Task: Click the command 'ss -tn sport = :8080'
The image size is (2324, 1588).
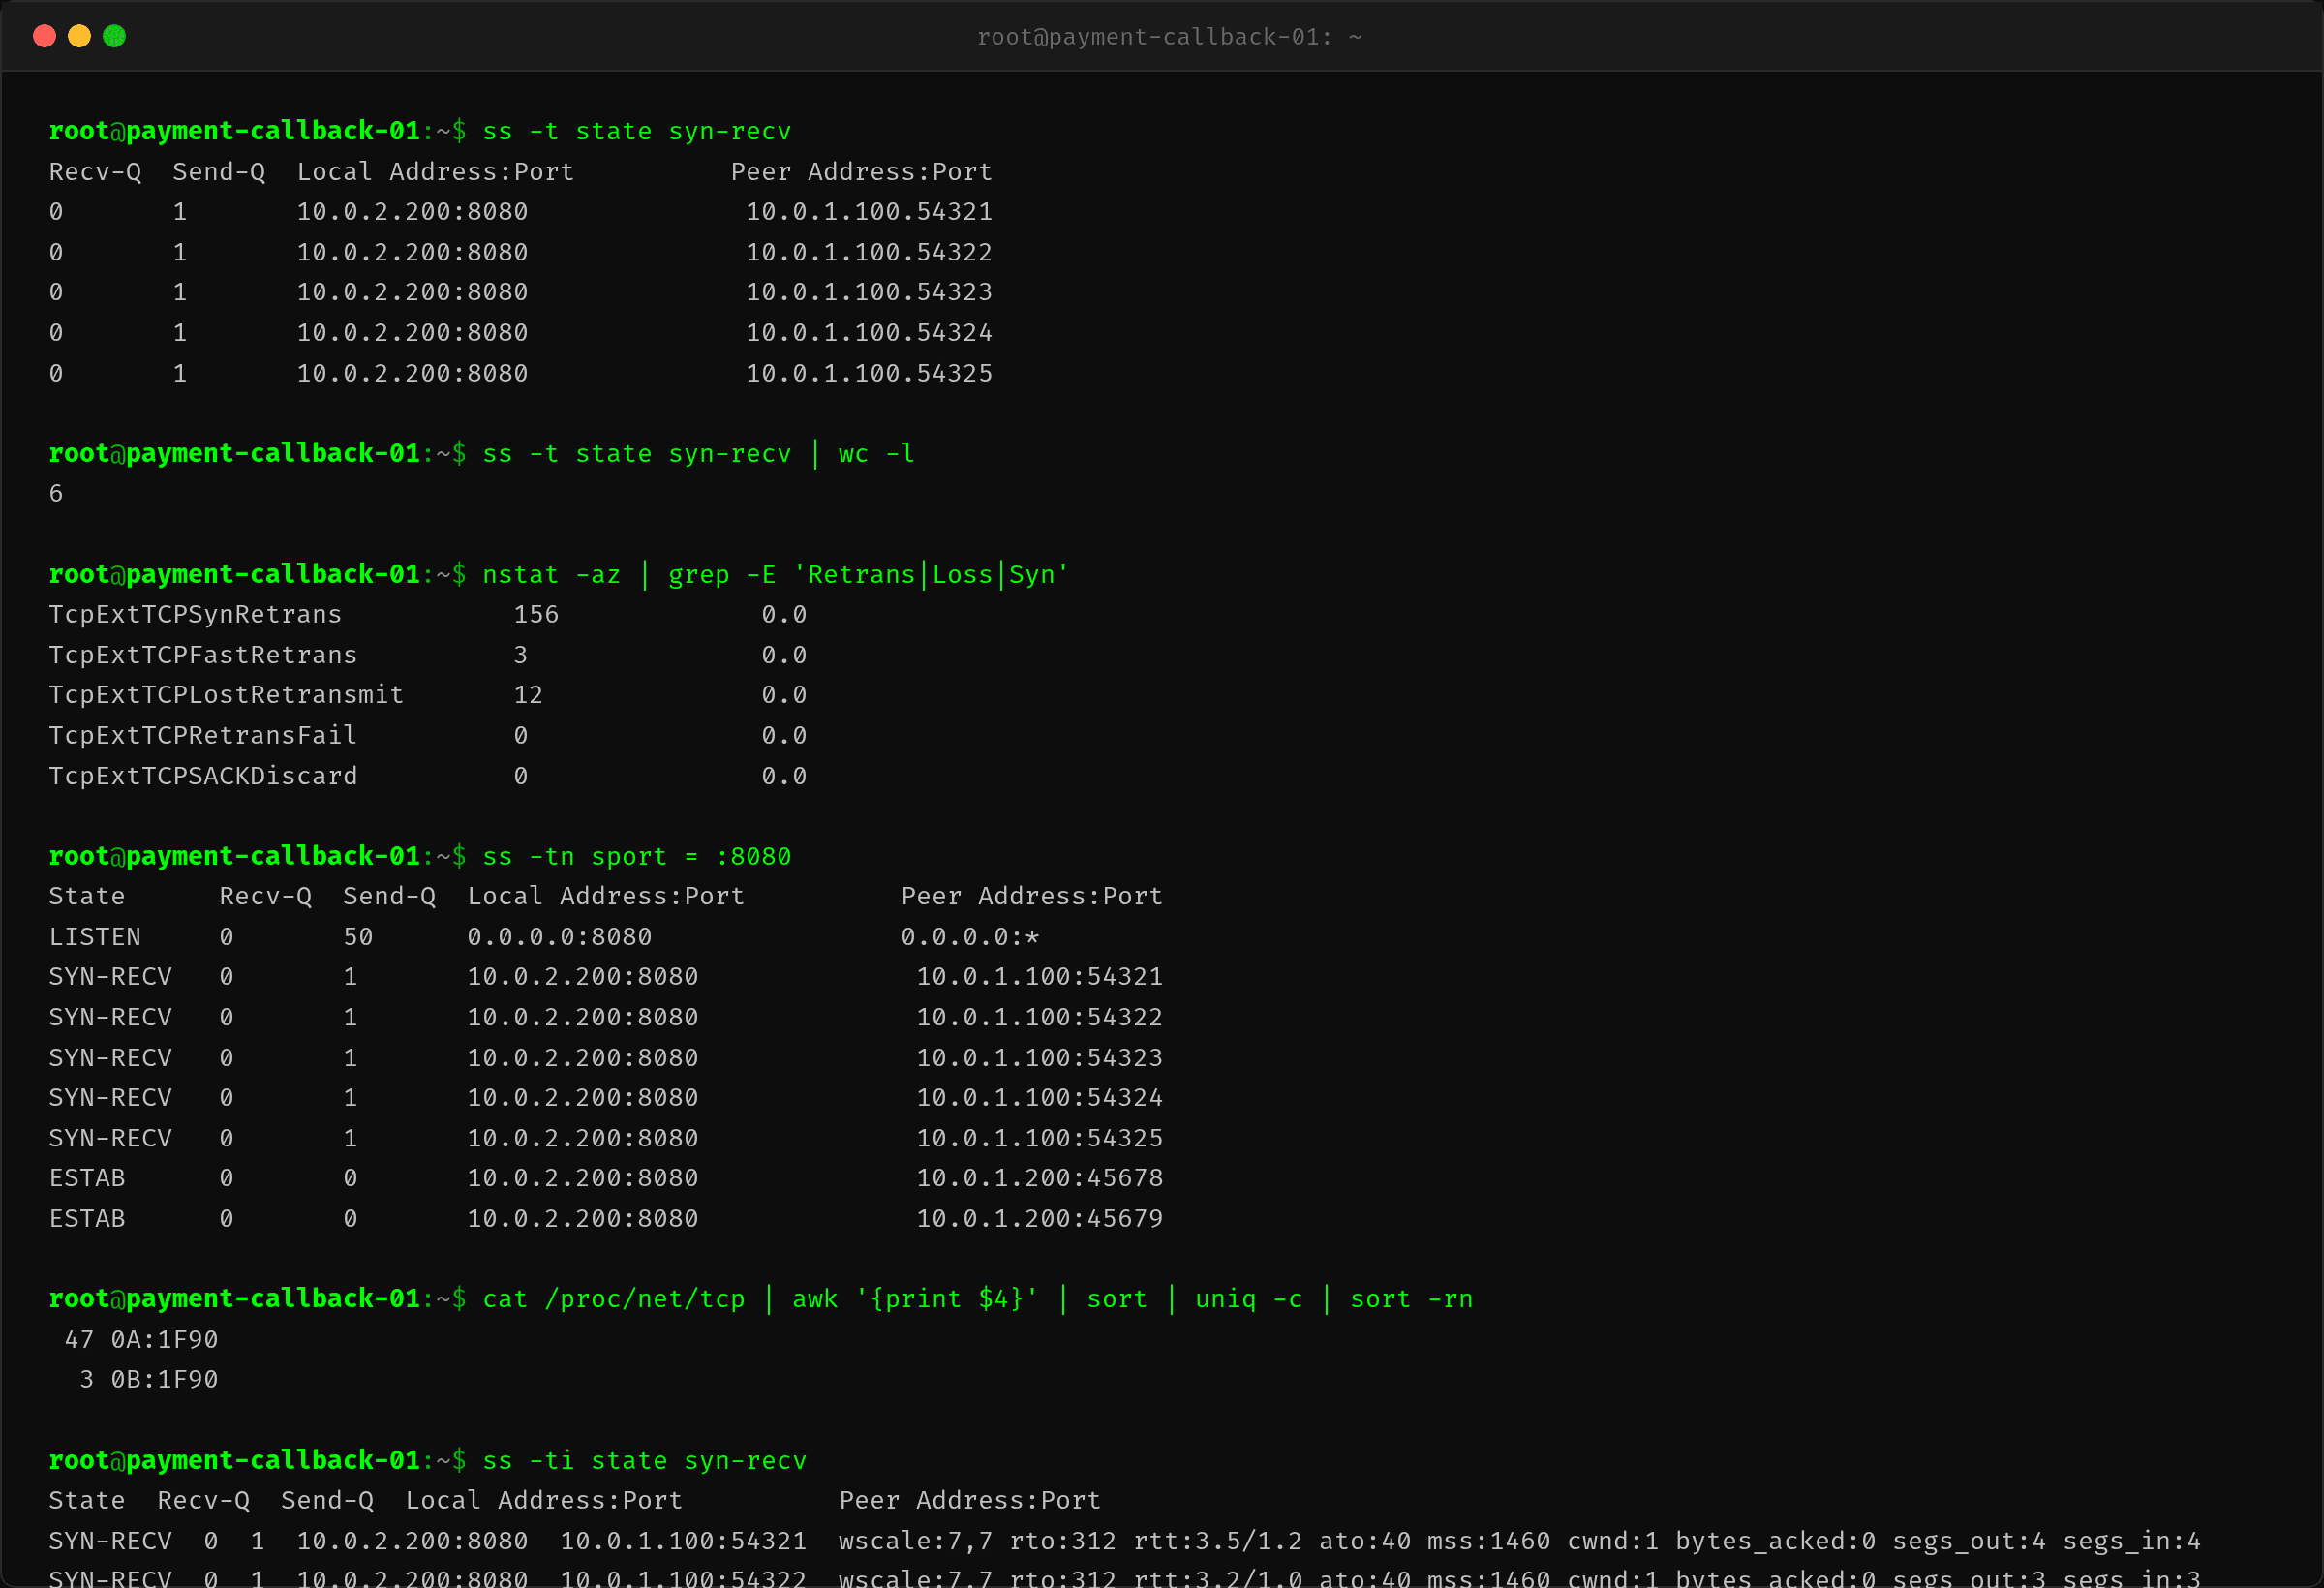Action: coord(637,856)
